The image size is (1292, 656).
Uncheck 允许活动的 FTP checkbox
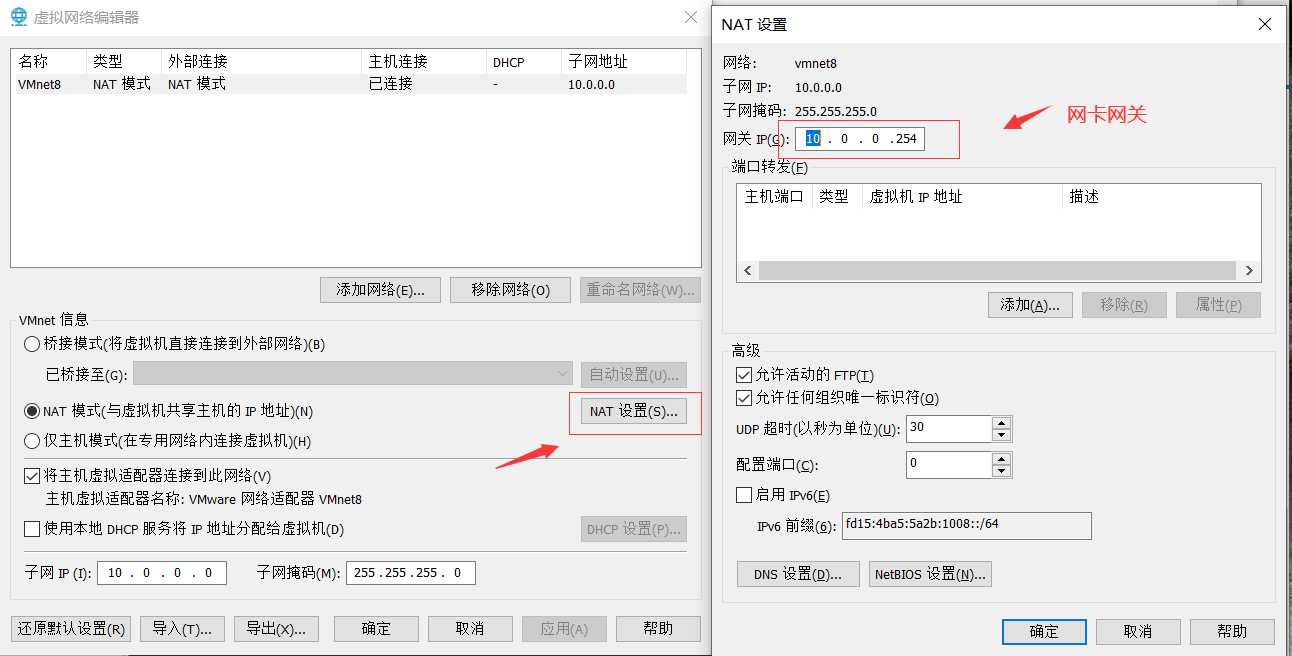coord(743,375)
